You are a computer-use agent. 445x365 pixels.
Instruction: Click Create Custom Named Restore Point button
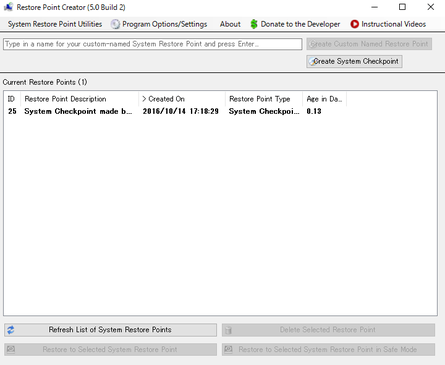(369, 44)
